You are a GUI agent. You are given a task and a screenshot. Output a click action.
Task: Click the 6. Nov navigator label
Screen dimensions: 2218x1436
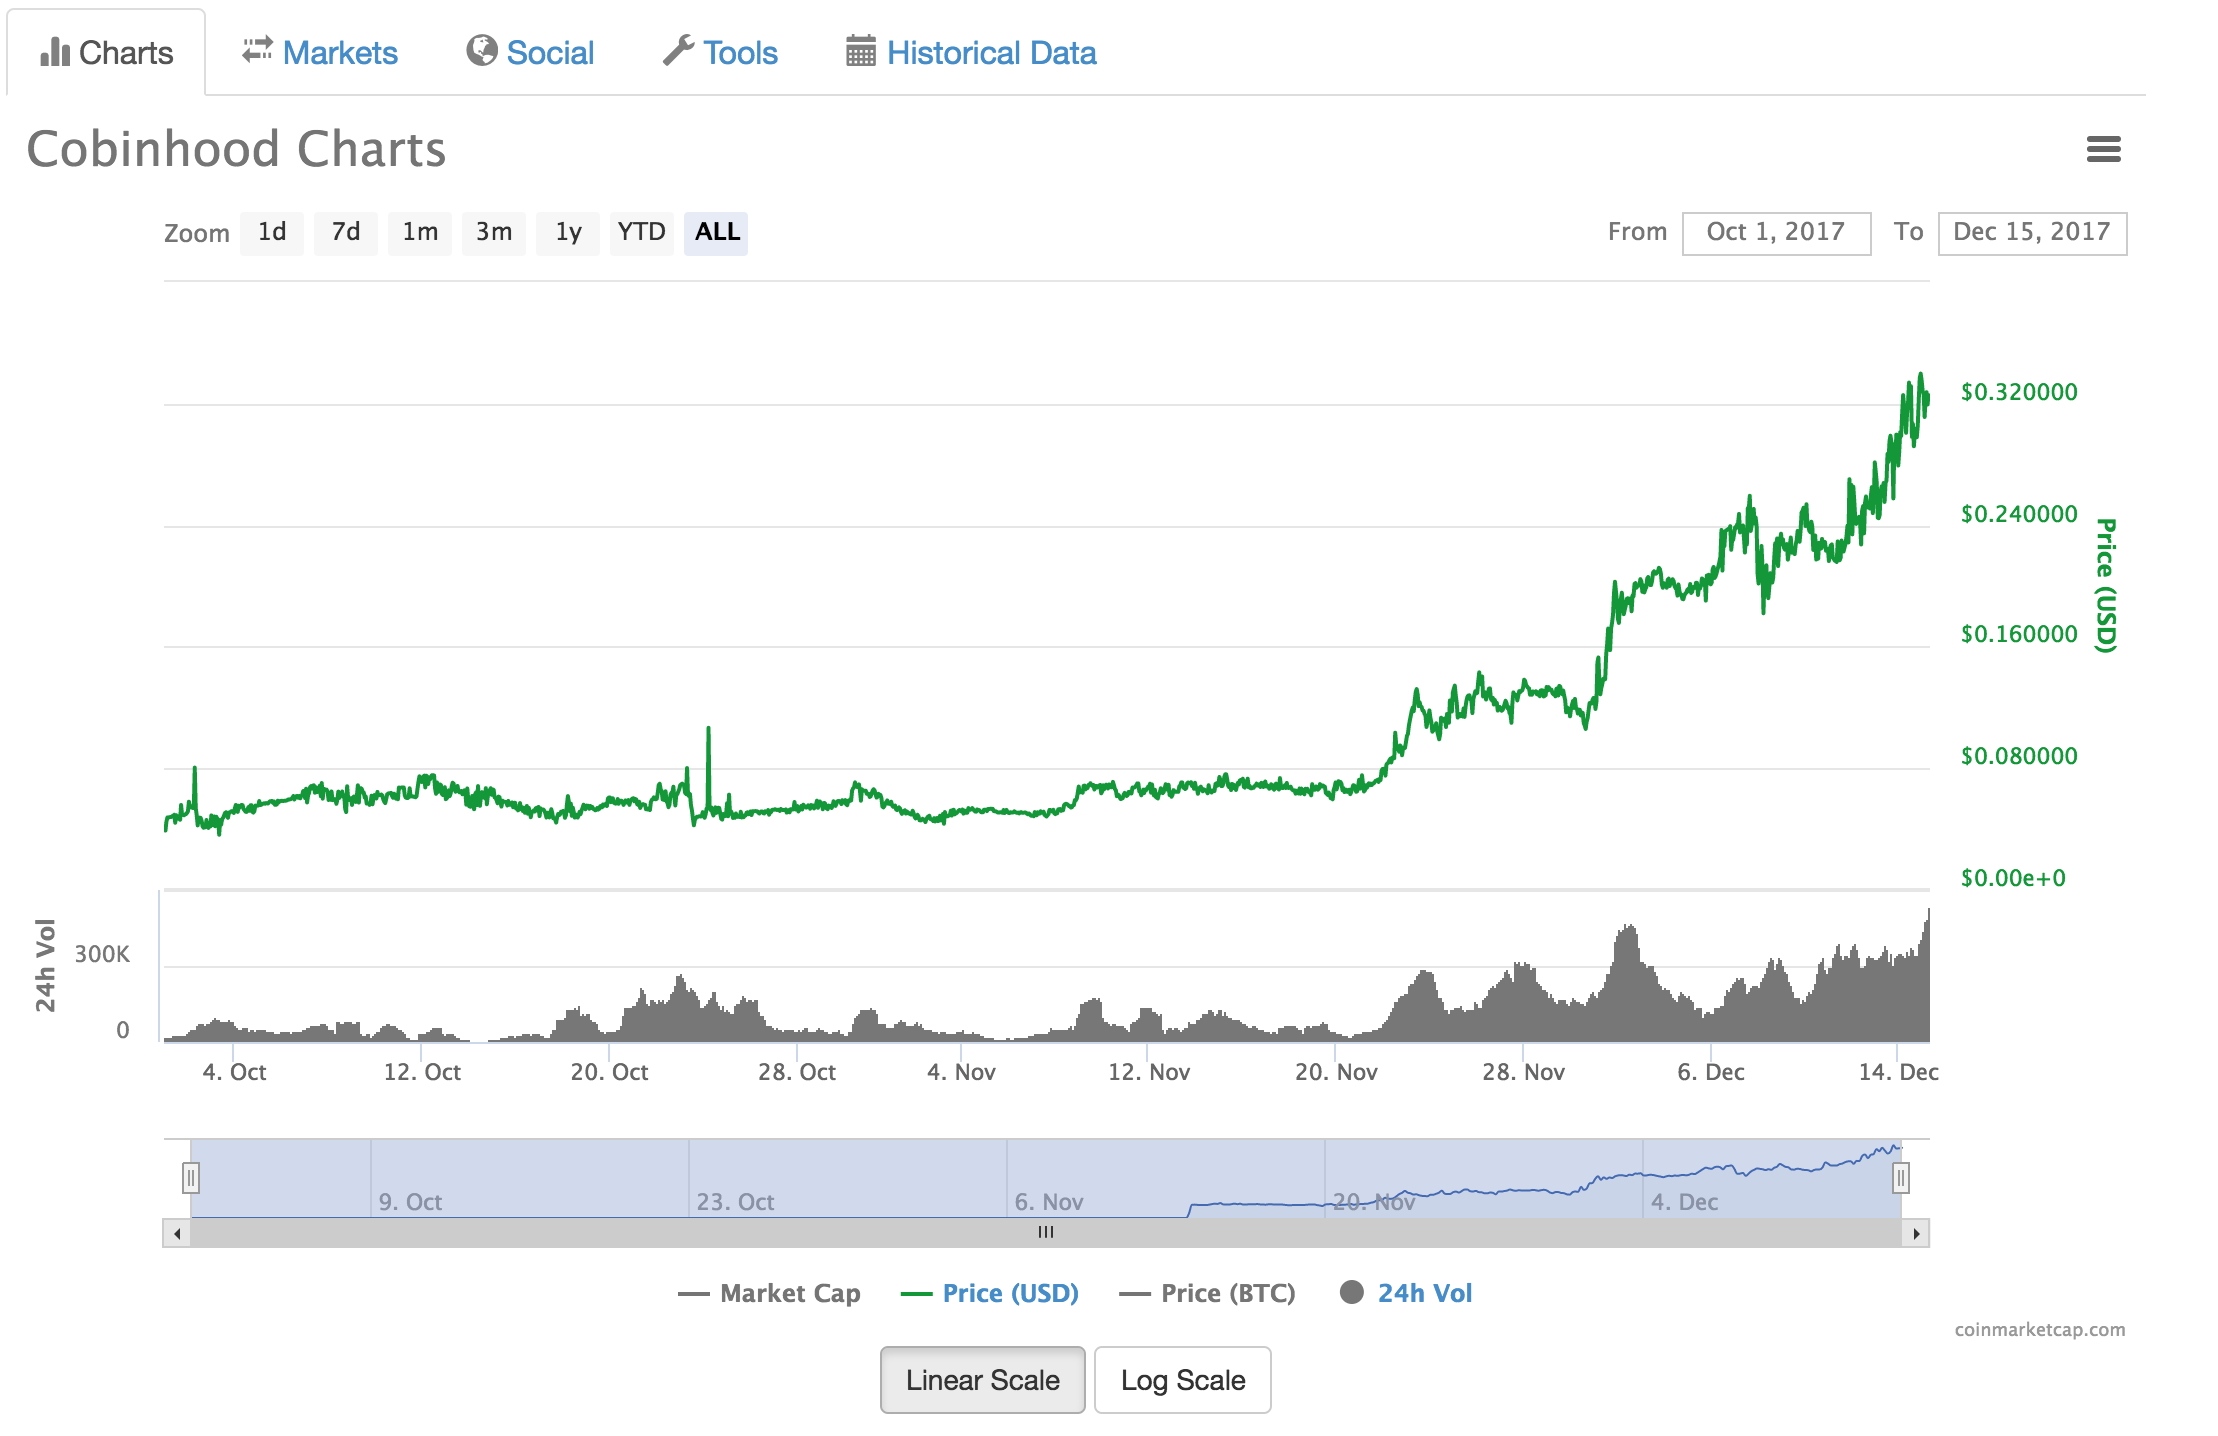click(x=1049, y=1202)
